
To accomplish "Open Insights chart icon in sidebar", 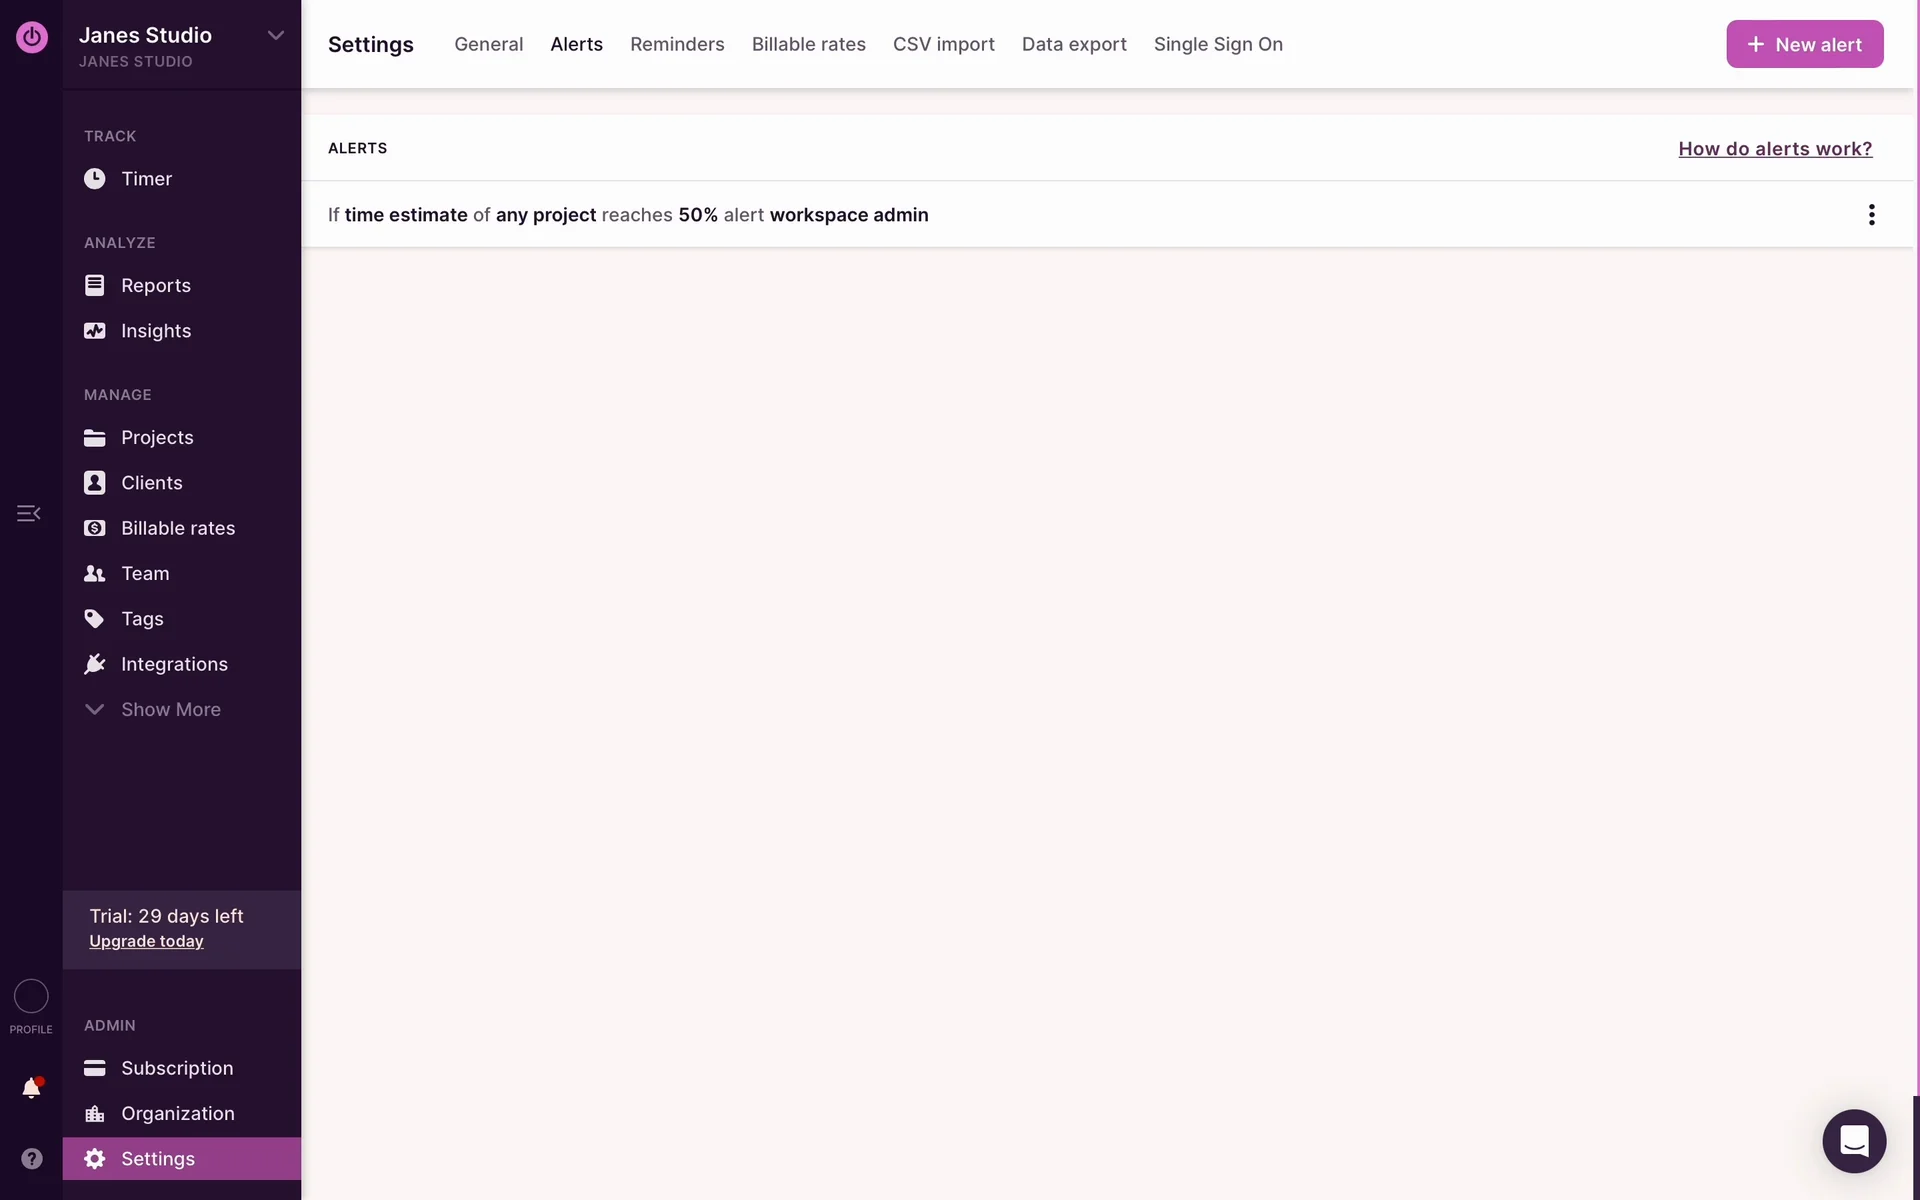I will click(x=94, y=331).
